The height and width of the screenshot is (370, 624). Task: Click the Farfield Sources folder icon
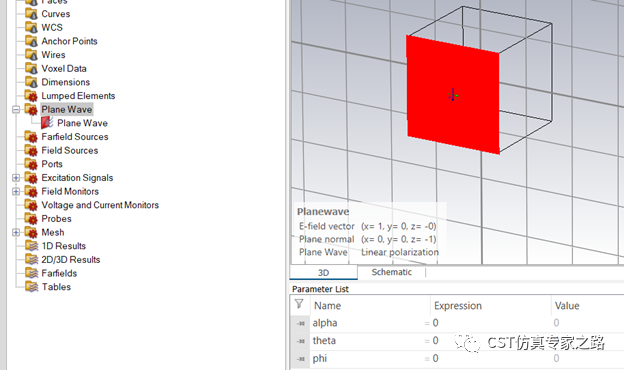[31, 137]
